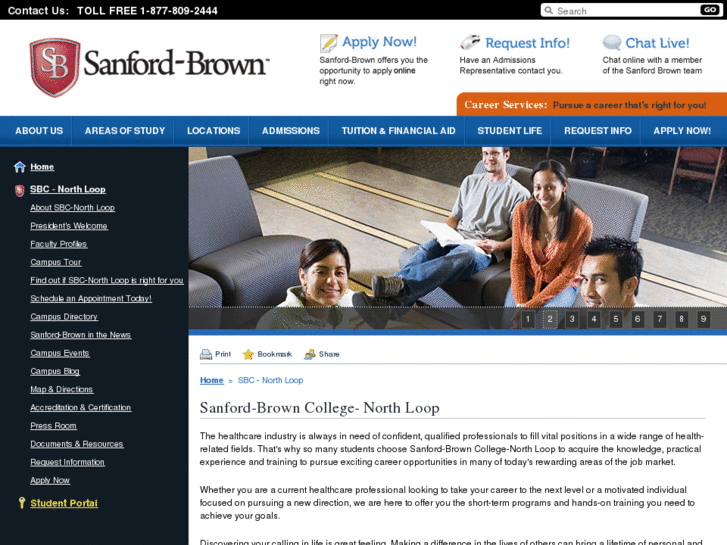Click the Print text link
Screen dimensions: 727x545
223,354
